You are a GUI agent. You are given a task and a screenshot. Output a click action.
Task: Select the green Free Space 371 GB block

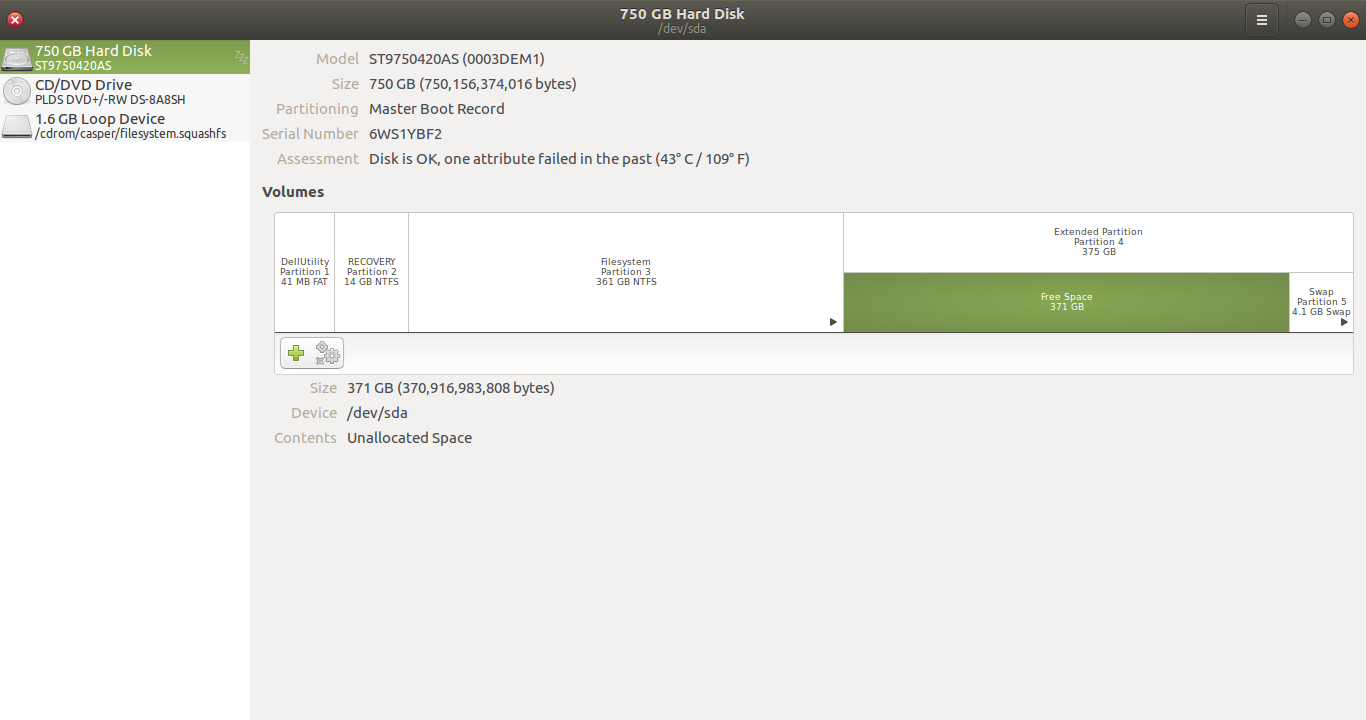pos(1066,302)
